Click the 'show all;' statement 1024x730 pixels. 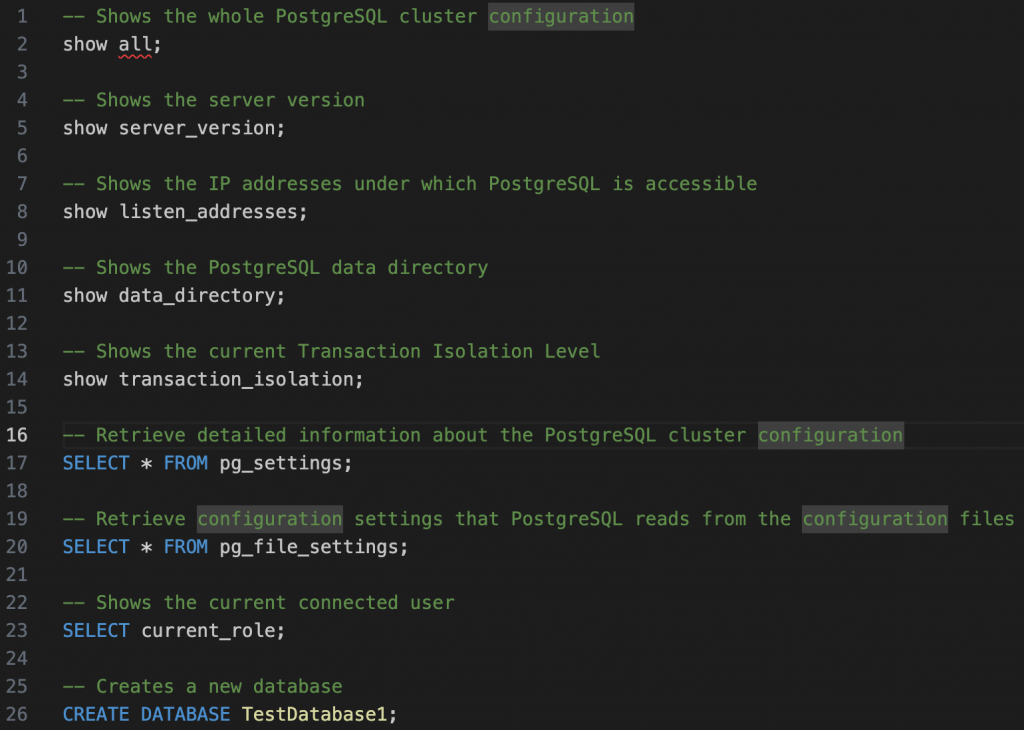pyautogui.click(x=112, y=44)
